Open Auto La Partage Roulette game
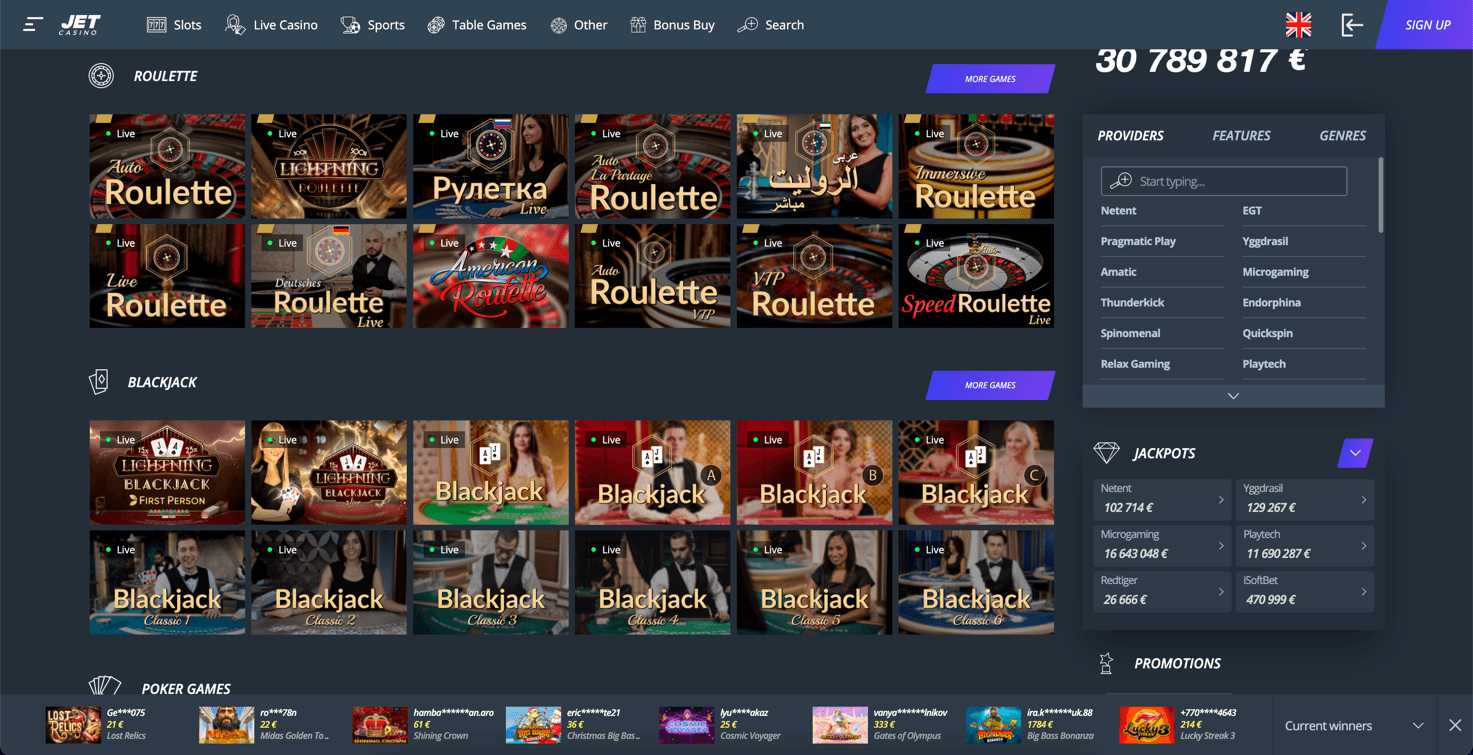Image resolution: width=1473 pixels, height=755 pixels. click(x=652, y=166)
